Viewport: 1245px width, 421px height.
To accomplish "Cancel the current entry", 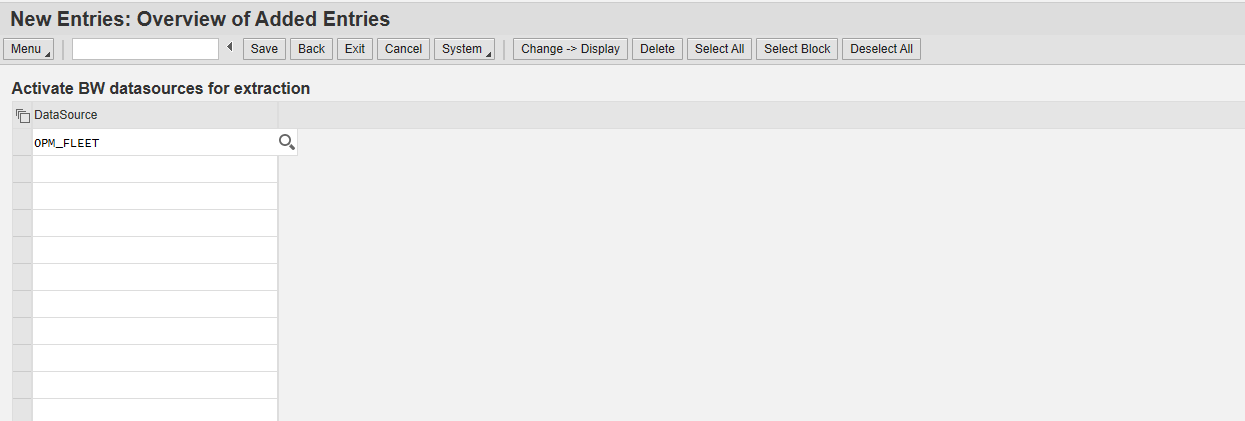I will click(x=403, y=49).
